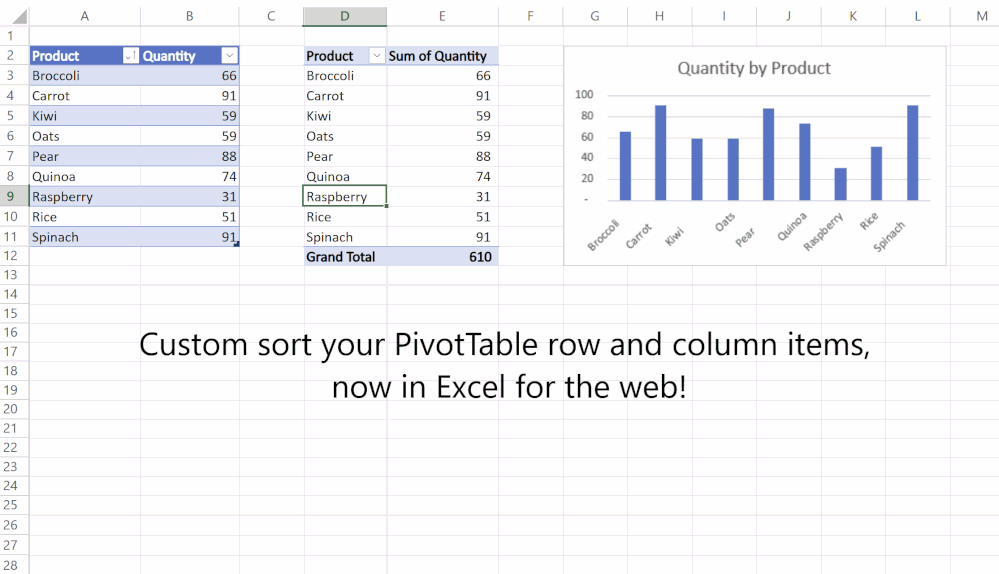
Task: Click the Carrot bar in the chart
Action: click(661, 153)
